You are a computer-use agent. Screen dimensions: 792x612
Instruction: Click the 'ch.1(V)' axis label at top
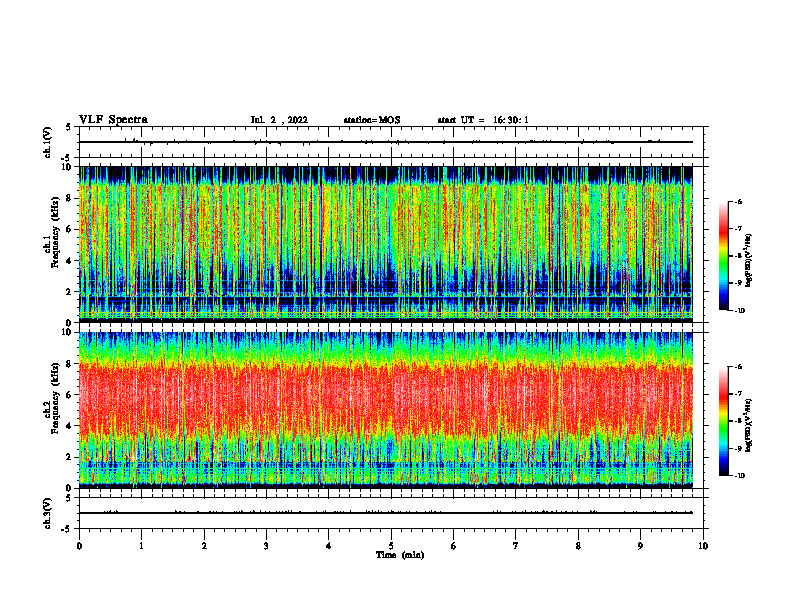click(47, 142)
